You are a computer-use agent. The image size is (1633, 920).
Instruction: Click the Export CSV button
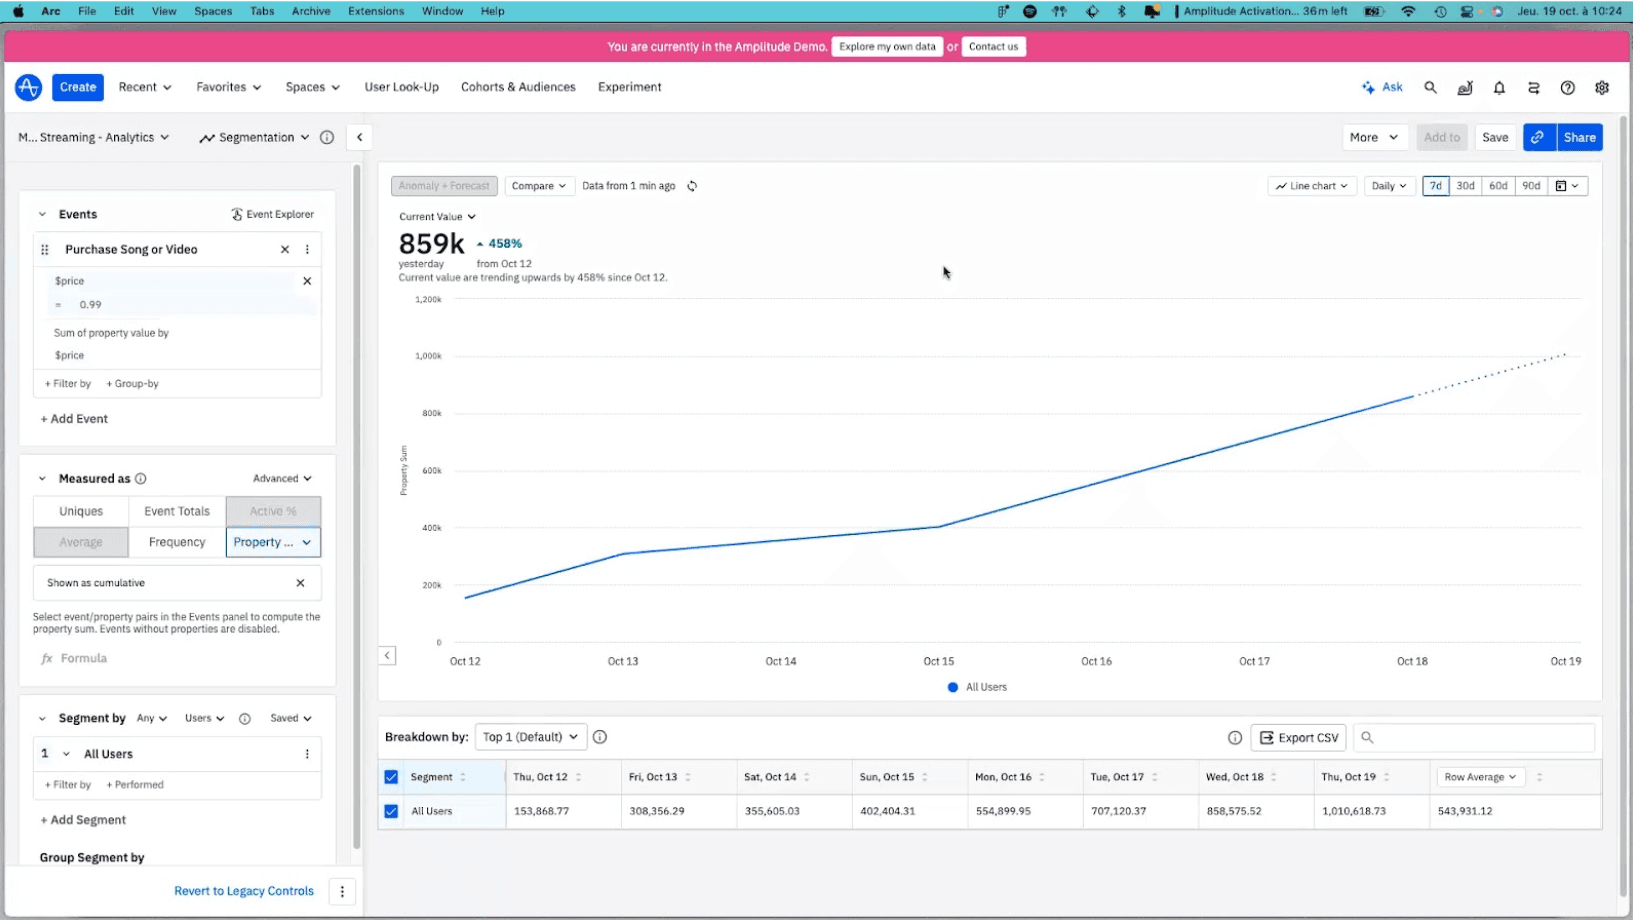tap(1298, 737)
